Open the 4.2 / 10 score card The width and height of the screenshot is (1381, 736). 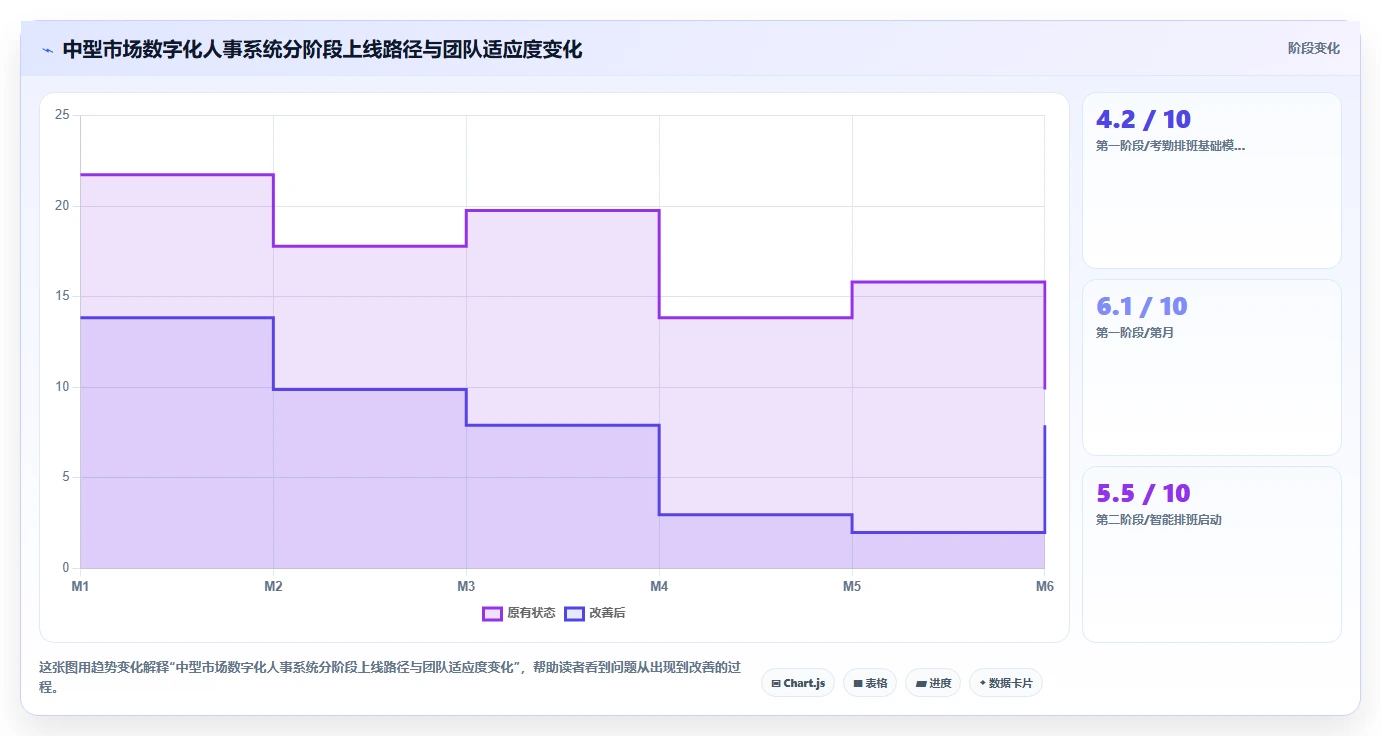(x=1212, y=181)
